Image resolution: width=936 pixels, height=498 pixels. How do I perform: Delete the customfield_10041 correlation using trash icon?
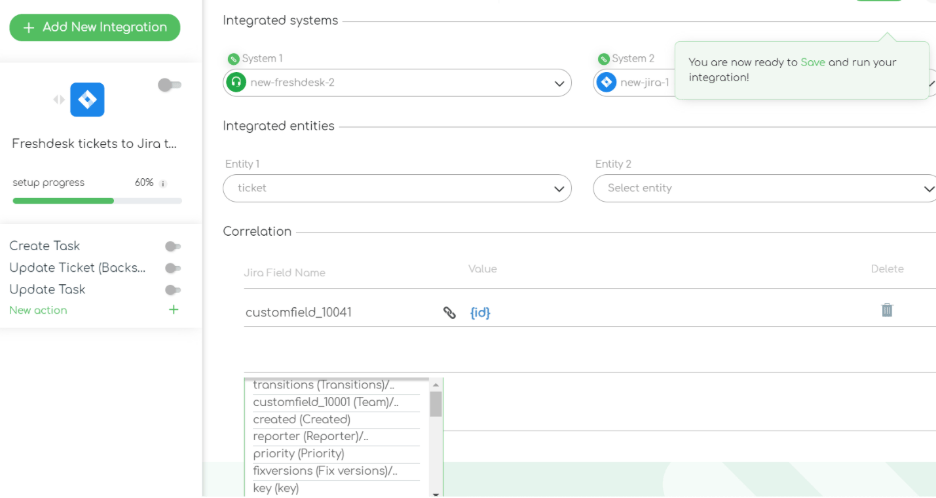coord(887,310)
